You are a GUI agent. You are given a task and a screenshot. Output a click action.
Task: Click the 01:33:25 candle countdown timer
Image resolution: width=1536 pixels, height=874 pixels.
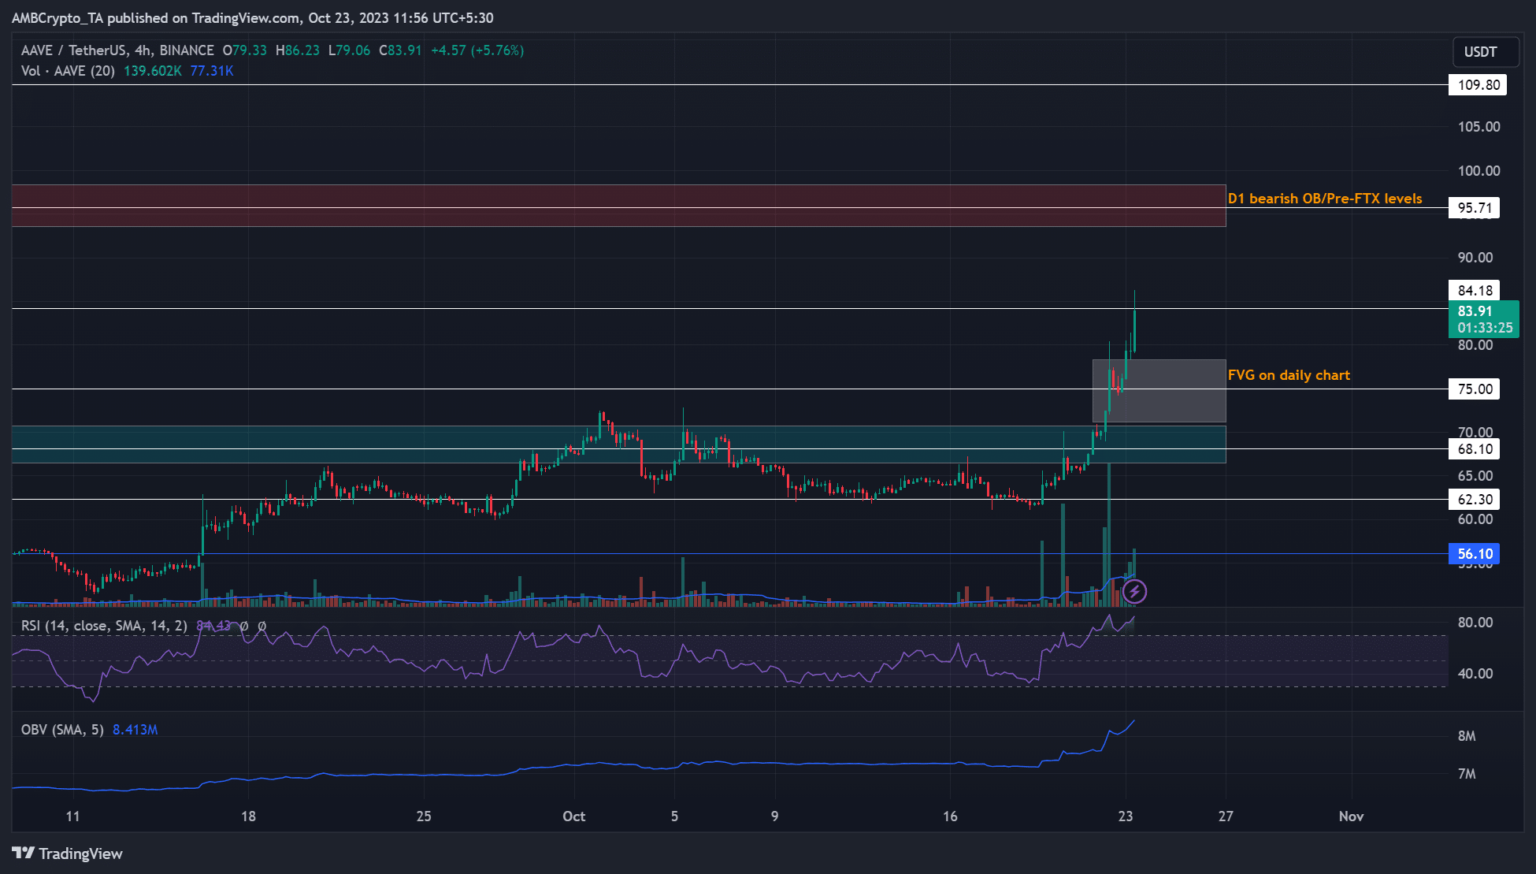click(x=1483, y=328)
